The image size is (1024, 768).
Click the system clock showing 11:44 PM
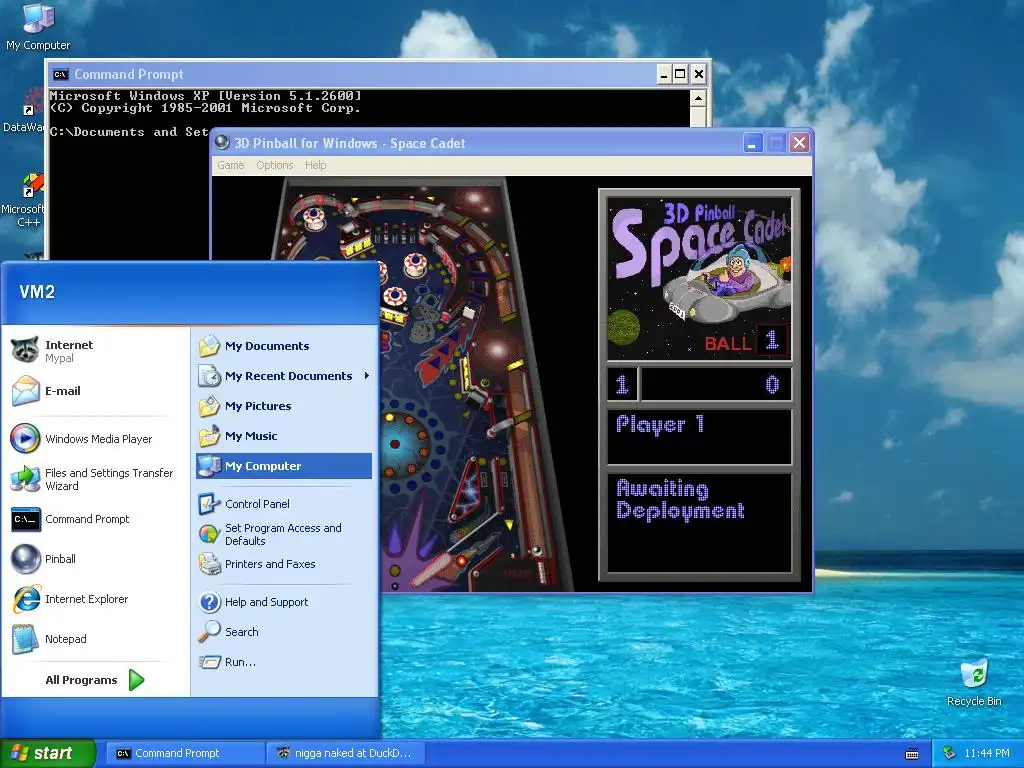click(986, 754)
